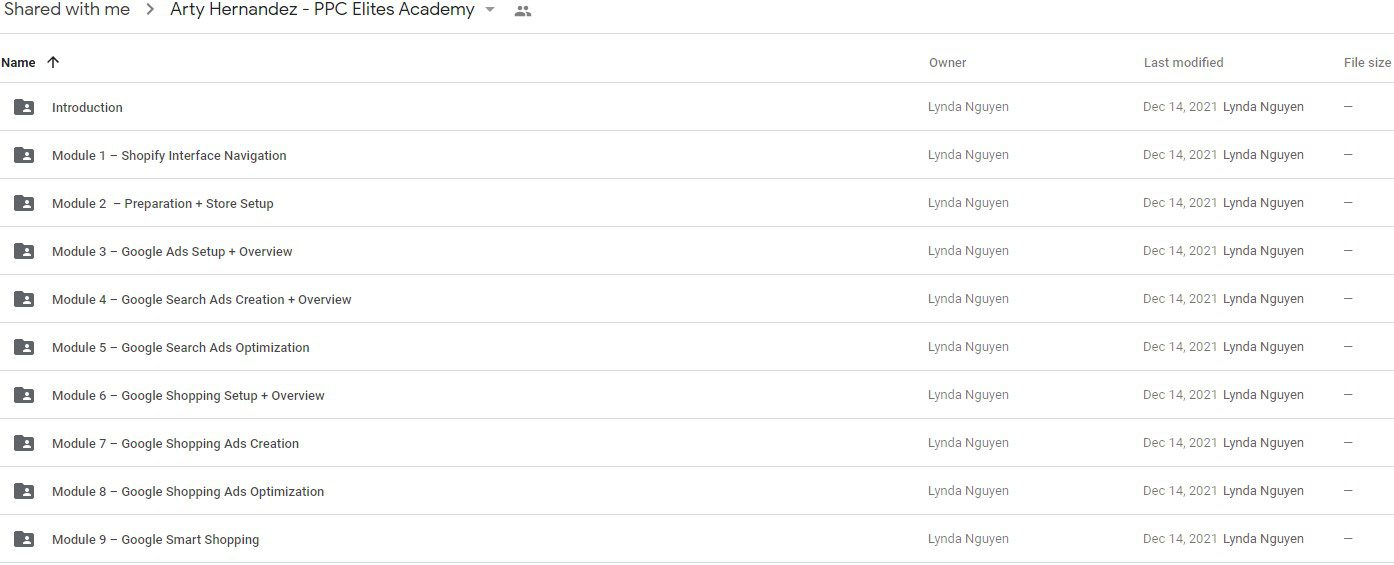Select Module 4 – Google Search Ads Creation row
This screenshot has width=1394, height=565.
697,299
